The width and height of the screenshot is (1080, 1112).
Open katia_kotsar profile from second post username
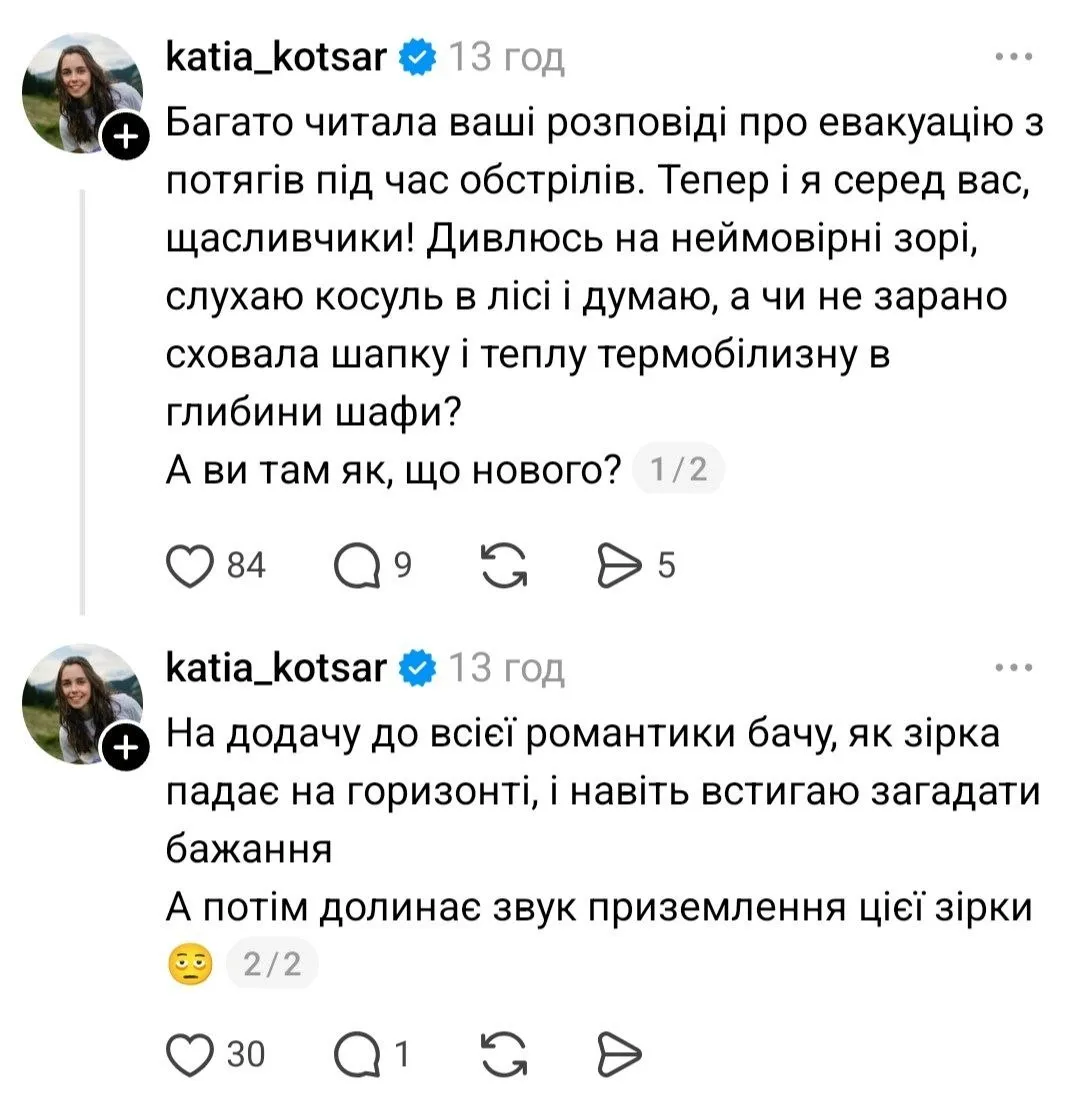coord(276,668)
